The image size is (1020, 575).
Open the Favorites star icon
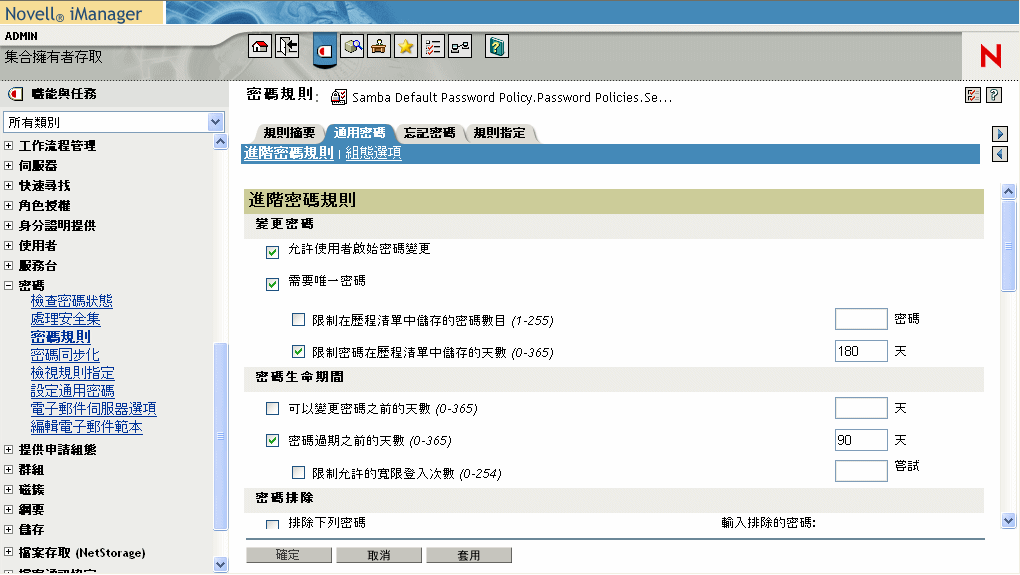pos(406,47)
